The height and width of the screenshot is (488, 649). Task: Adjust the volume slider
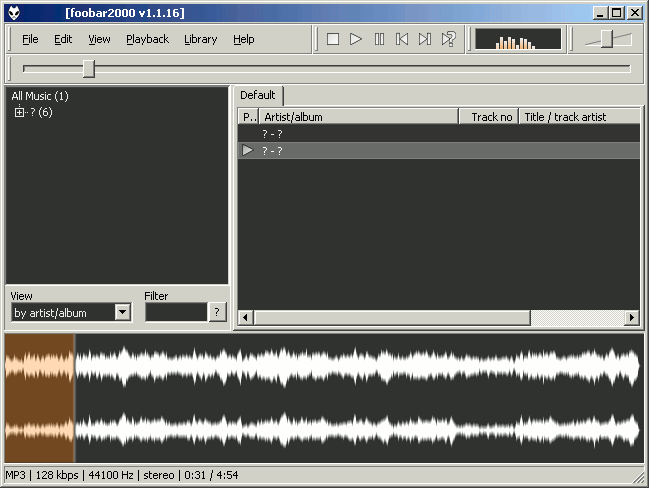pos(607,38)
